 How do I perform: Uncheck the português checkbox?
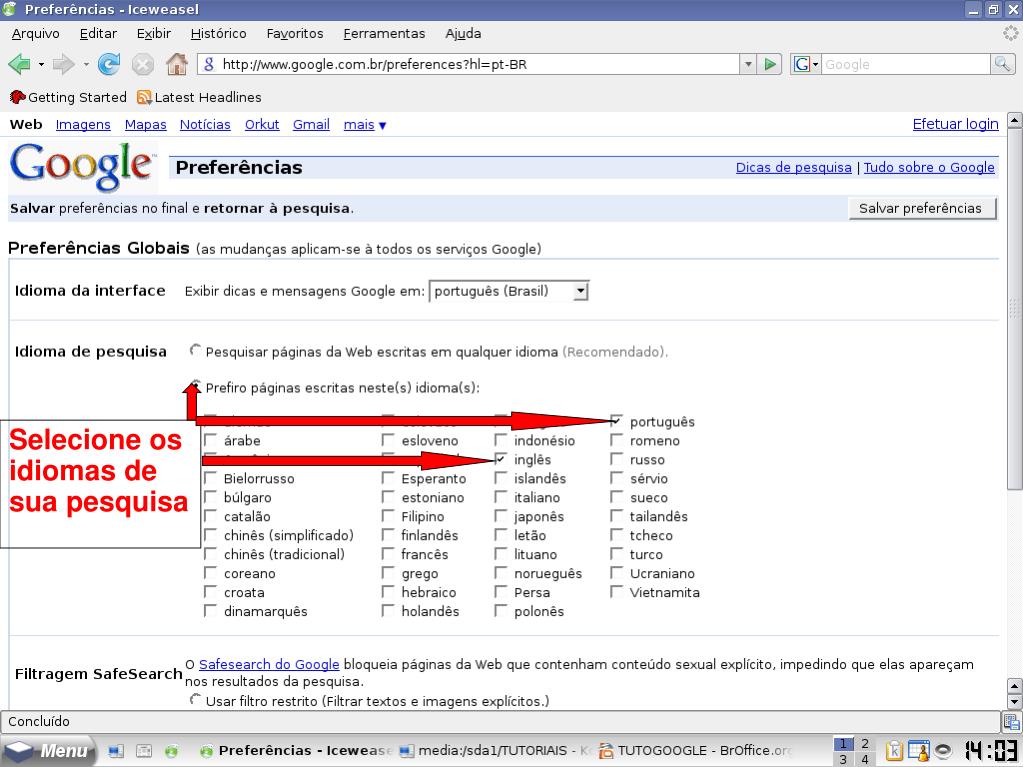click(x=617, y=420)
